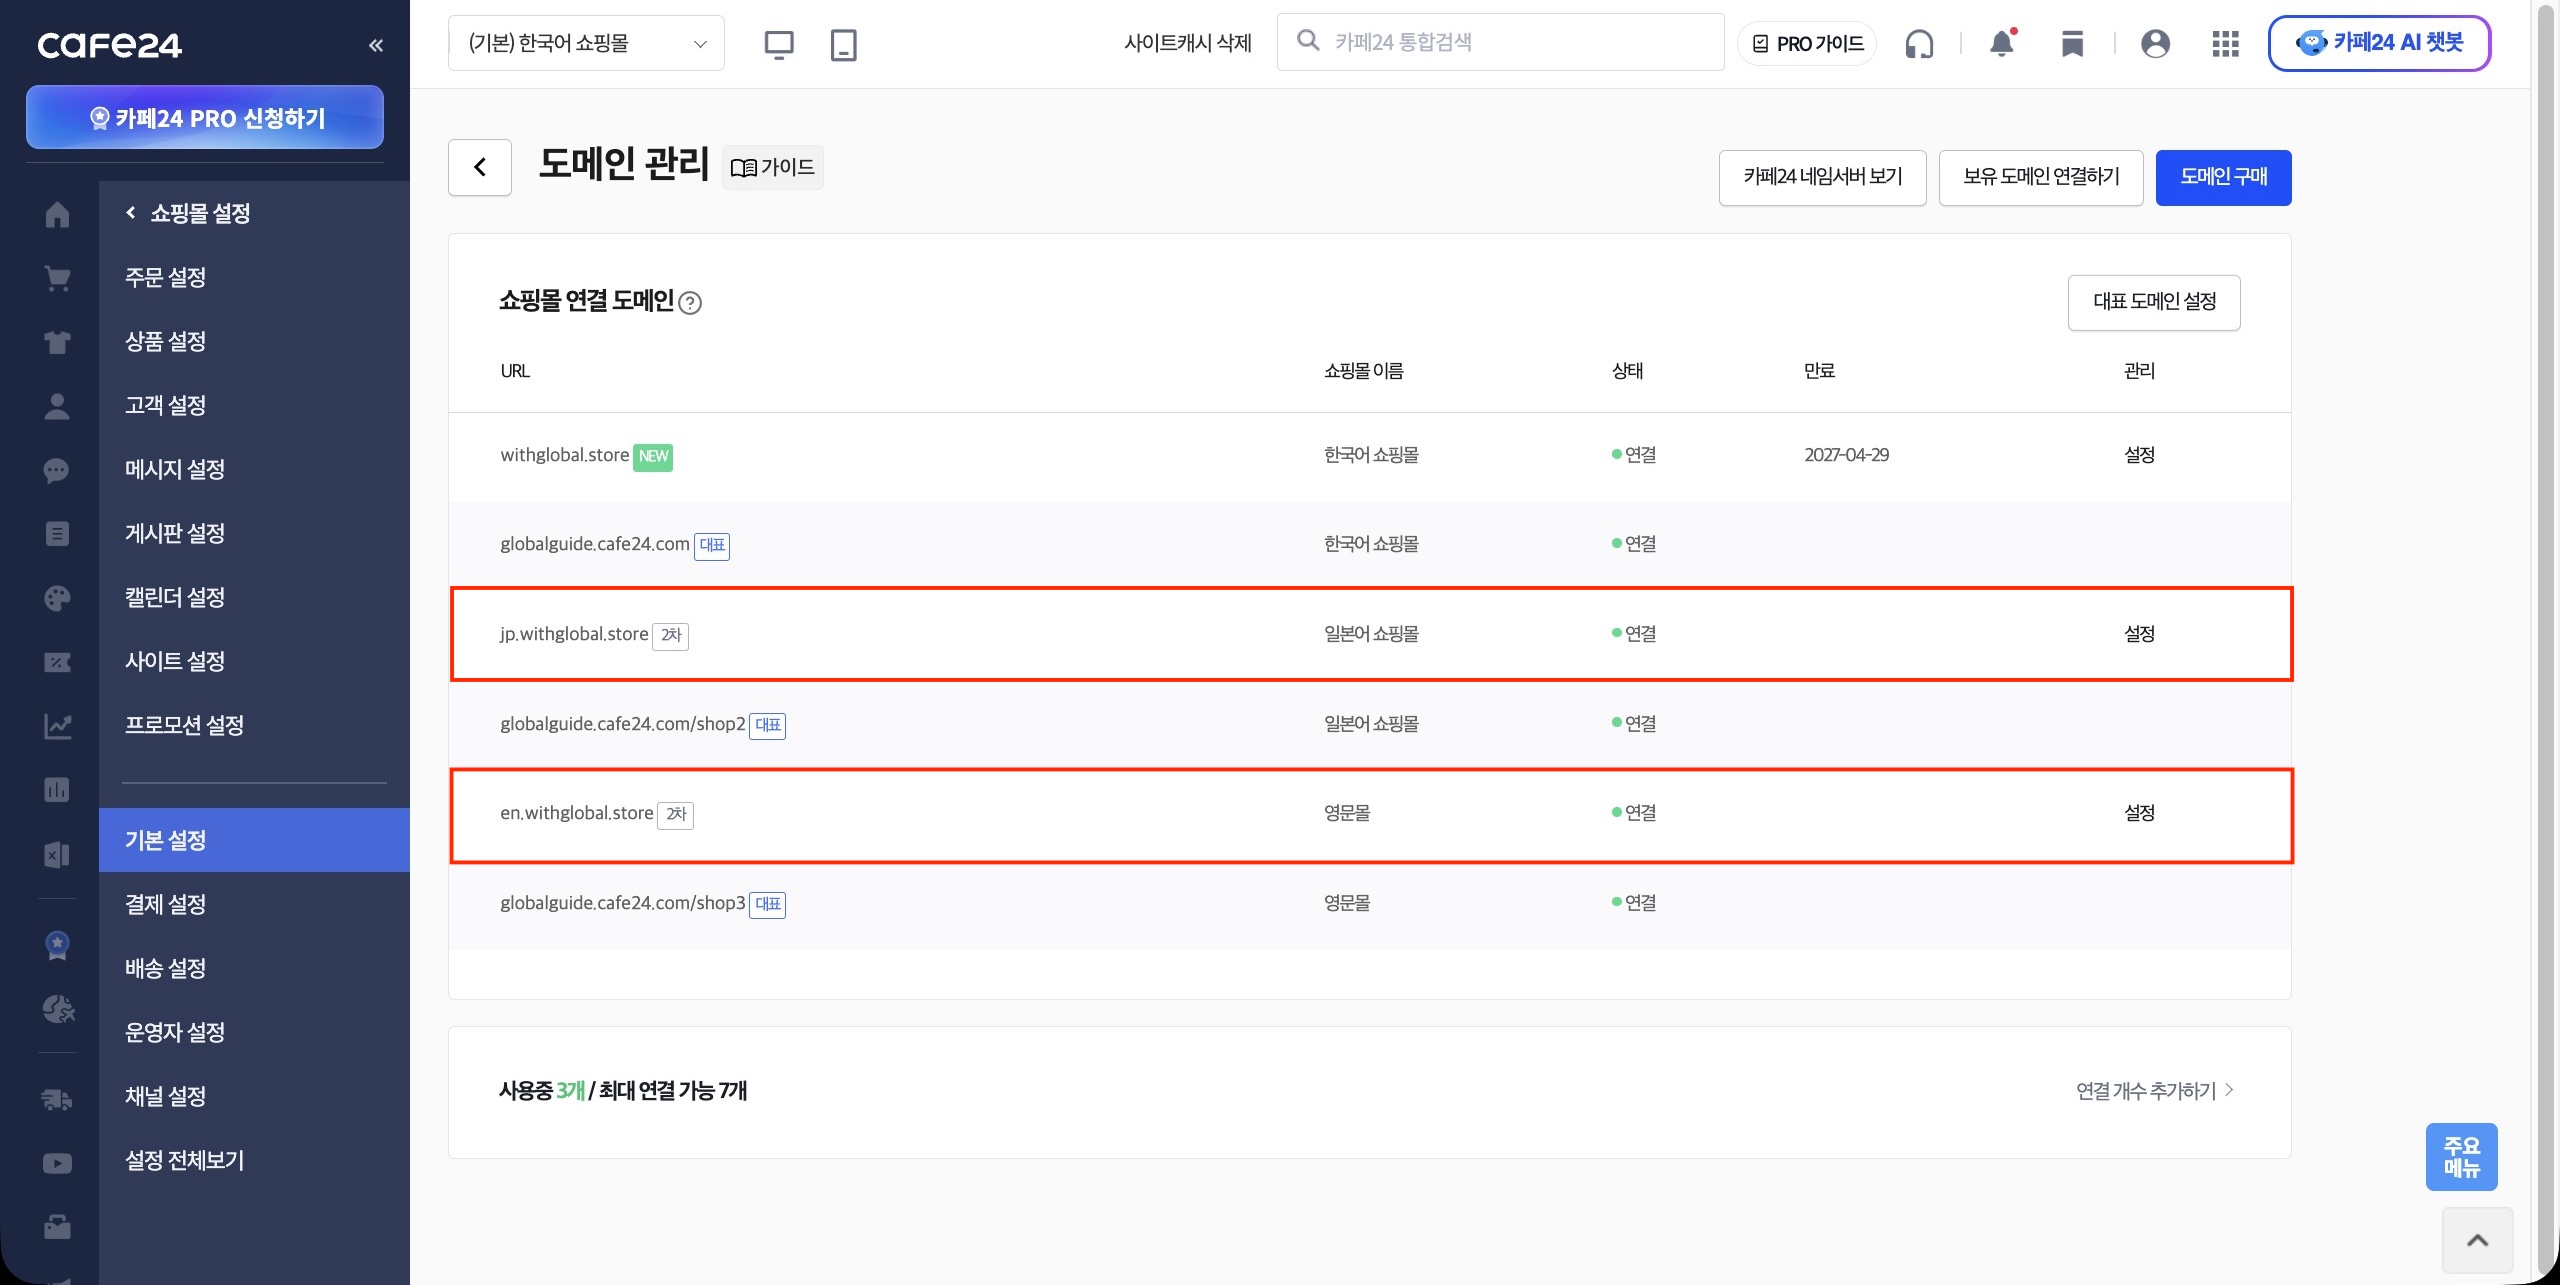Open the YouTube play icon in sidebar
This screenshot has height=1285, width=2560.
pyautogui.click(x=57, y=1164)
